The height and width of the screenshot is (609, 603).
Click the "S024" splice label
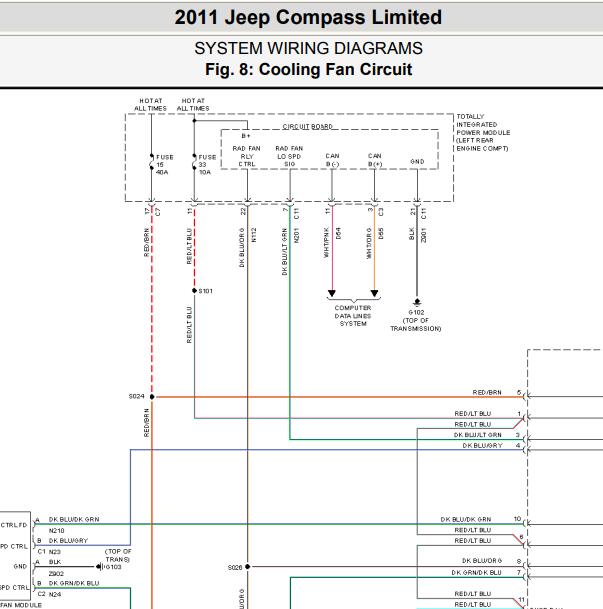(x=136, y=396)
